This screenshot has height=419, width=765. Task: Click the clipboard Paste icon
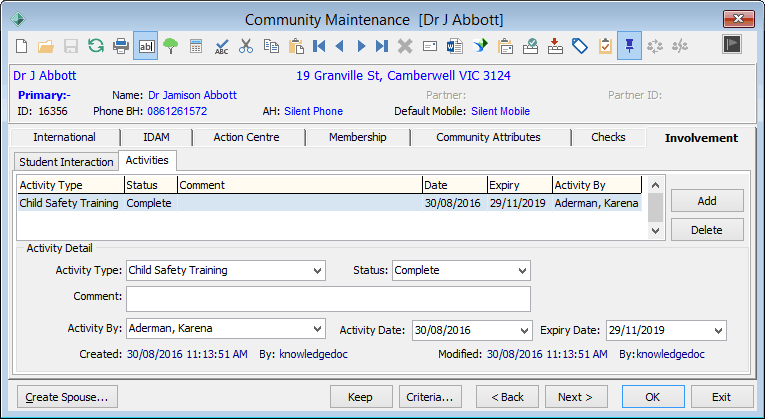[296, 46]
